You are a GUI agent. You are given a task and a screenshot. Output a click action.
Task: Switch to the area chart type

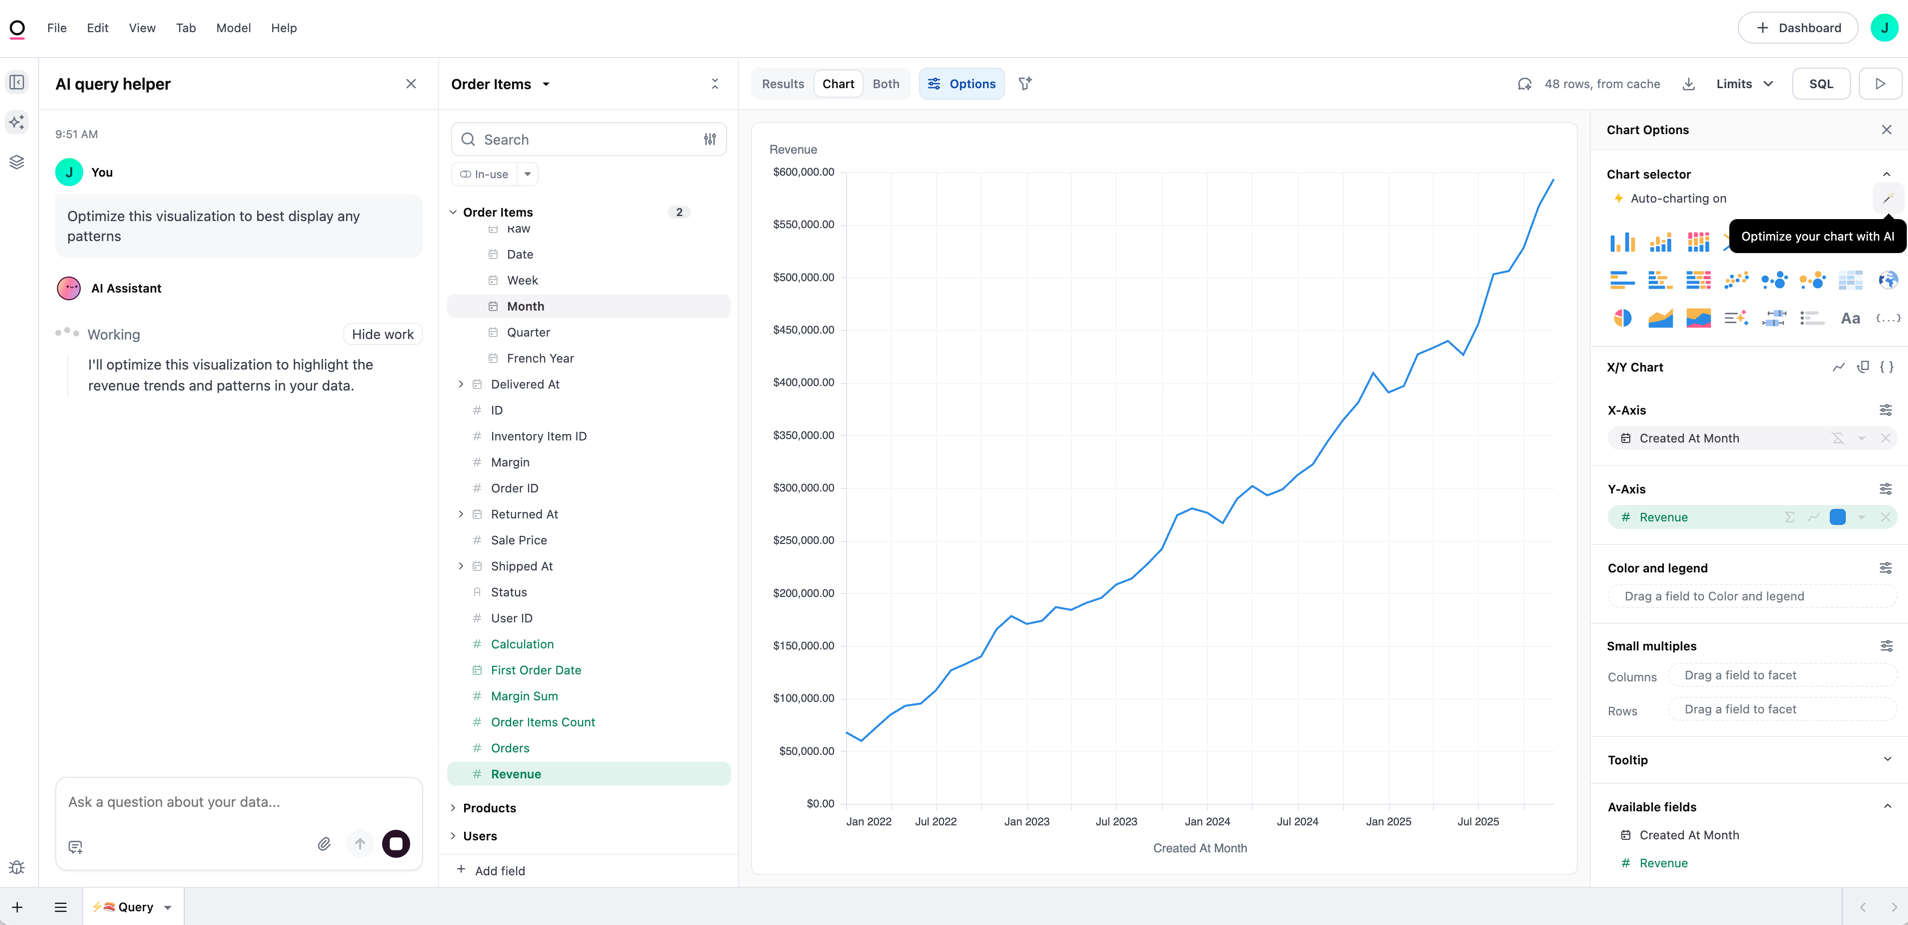1660,318
